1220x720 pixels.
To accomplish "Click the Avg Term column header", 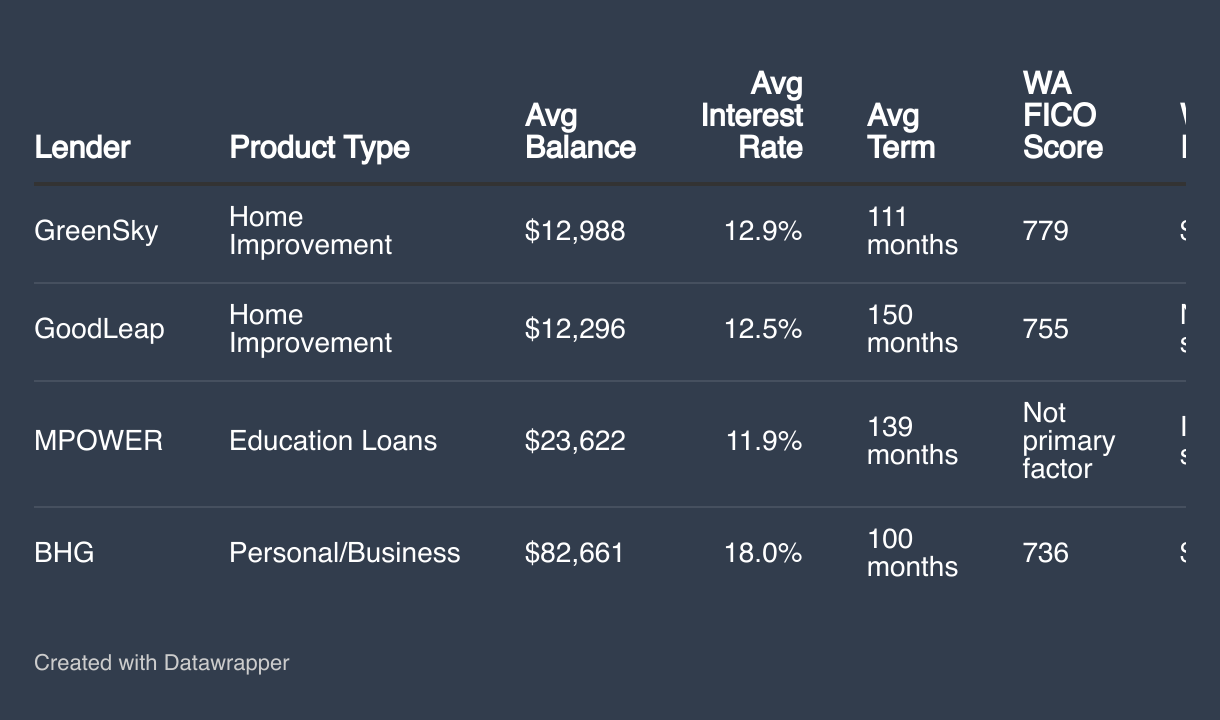I will tap(900, 131).
